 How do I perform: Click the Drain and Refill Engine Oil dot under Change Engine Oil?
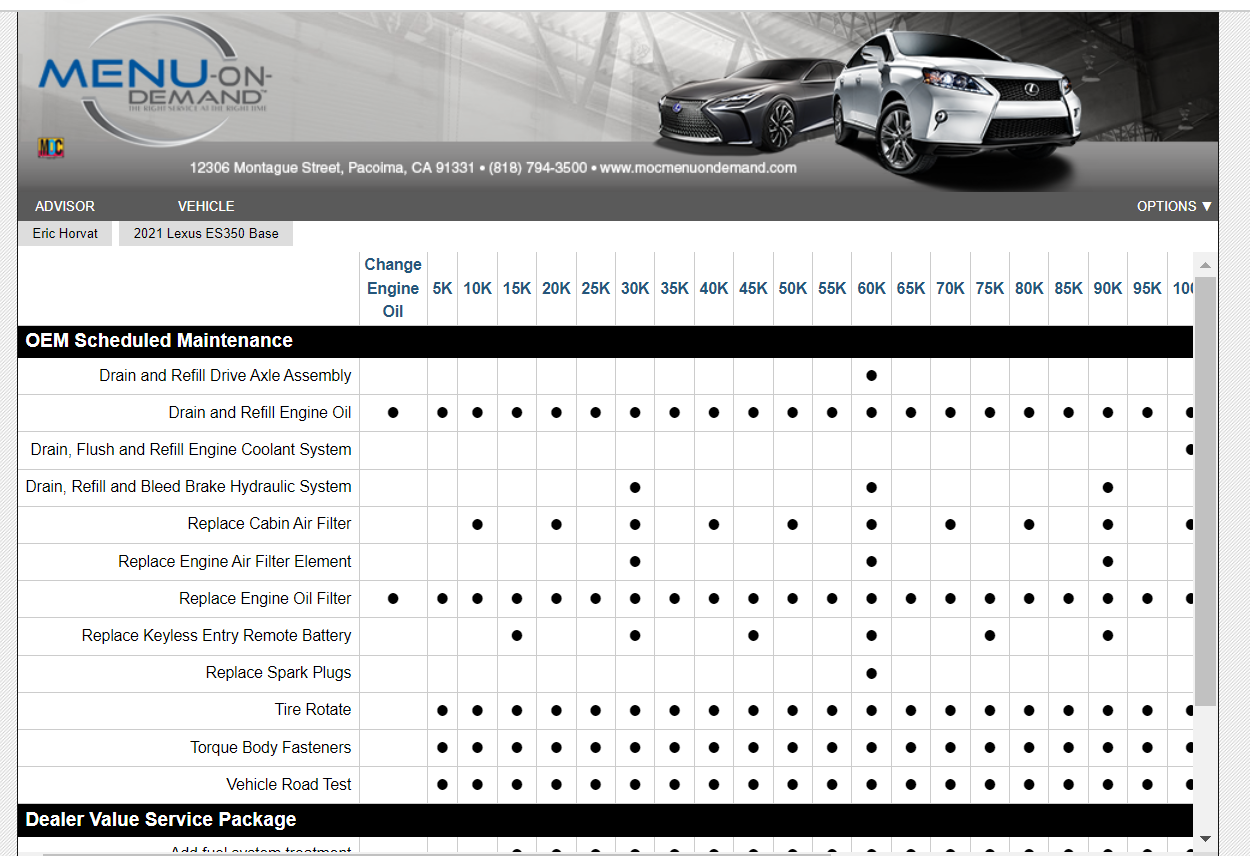393,413
